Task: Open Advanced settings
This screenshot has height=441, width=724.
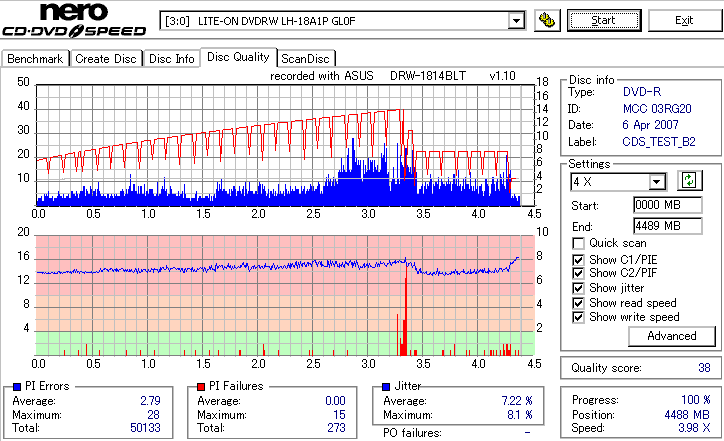Action: coord(672,336)
